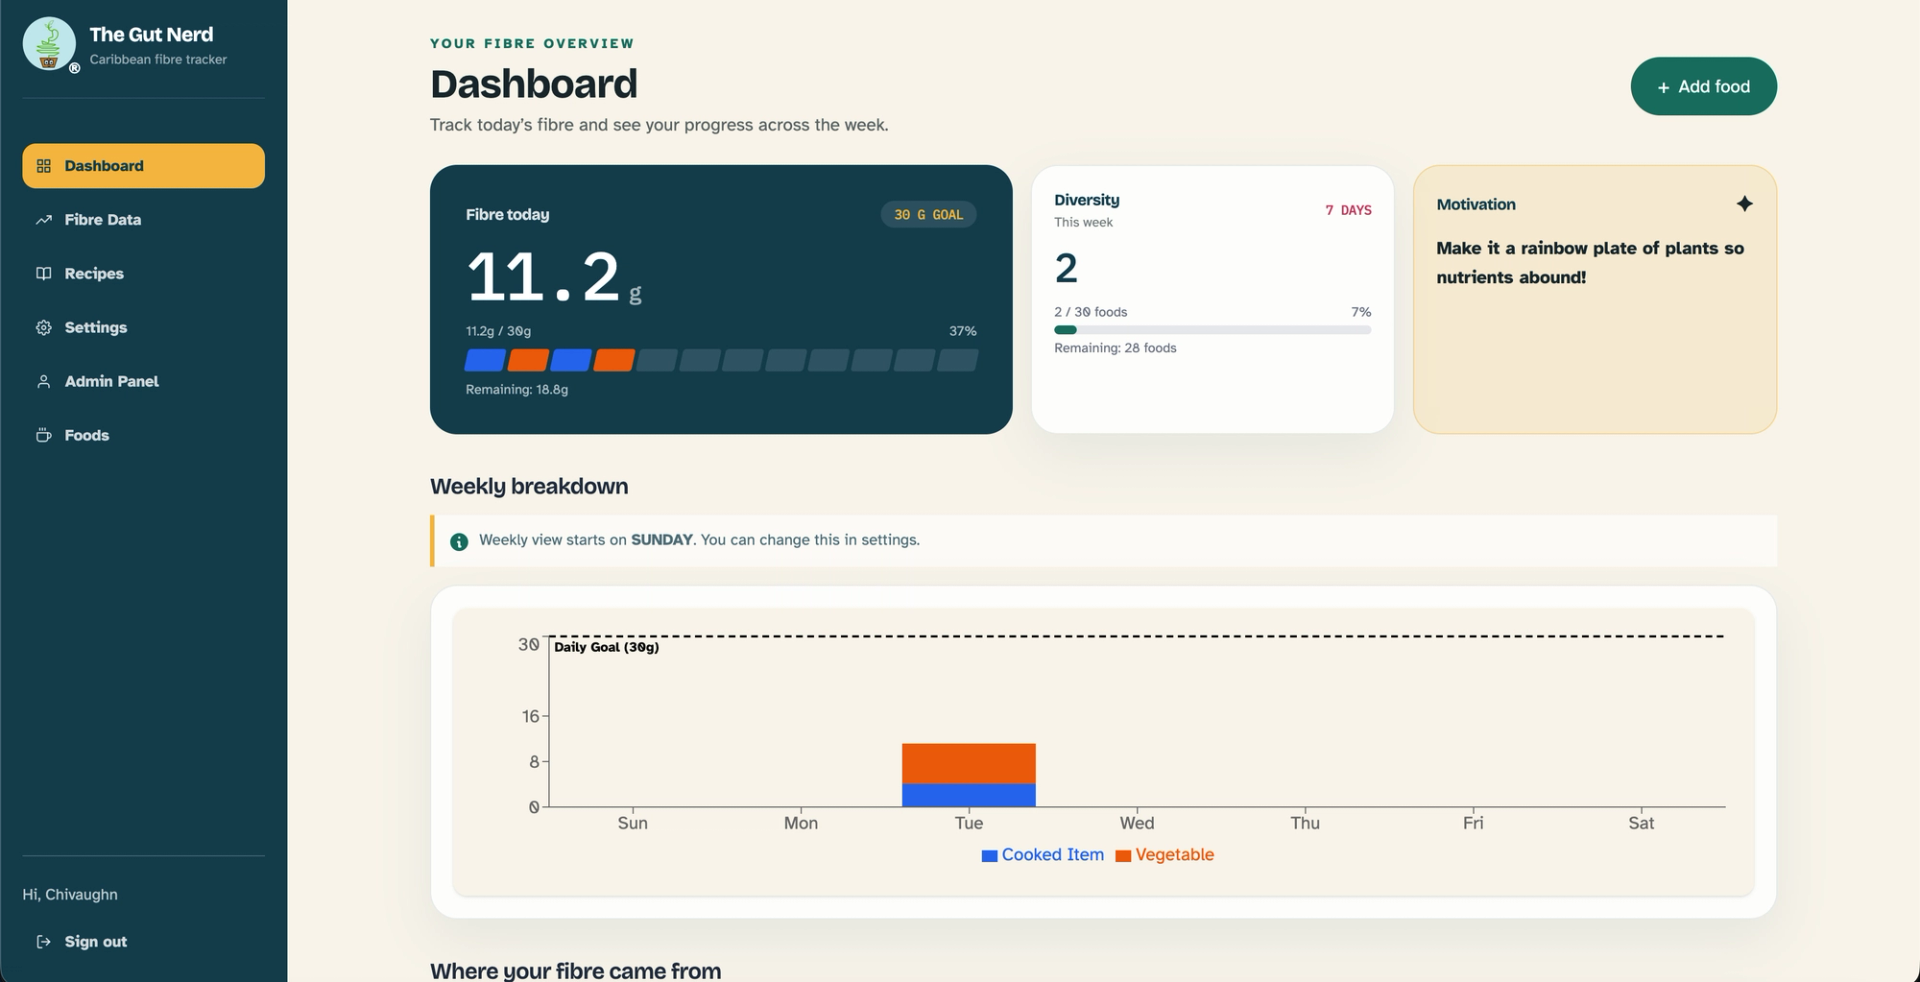Click the blue Cooked Item portion of Tuesday bar
The width and height of the screenshot is (1920, 982).
tap(969, 795)
